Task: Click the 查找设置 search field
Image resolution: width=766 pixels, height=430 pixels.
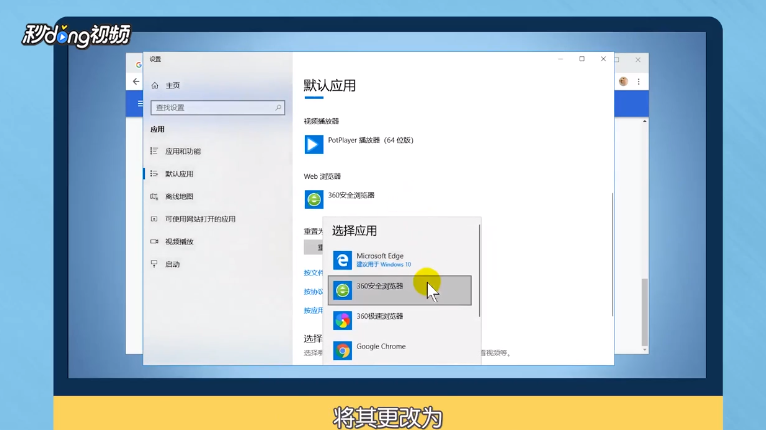Action: [217, 108]
